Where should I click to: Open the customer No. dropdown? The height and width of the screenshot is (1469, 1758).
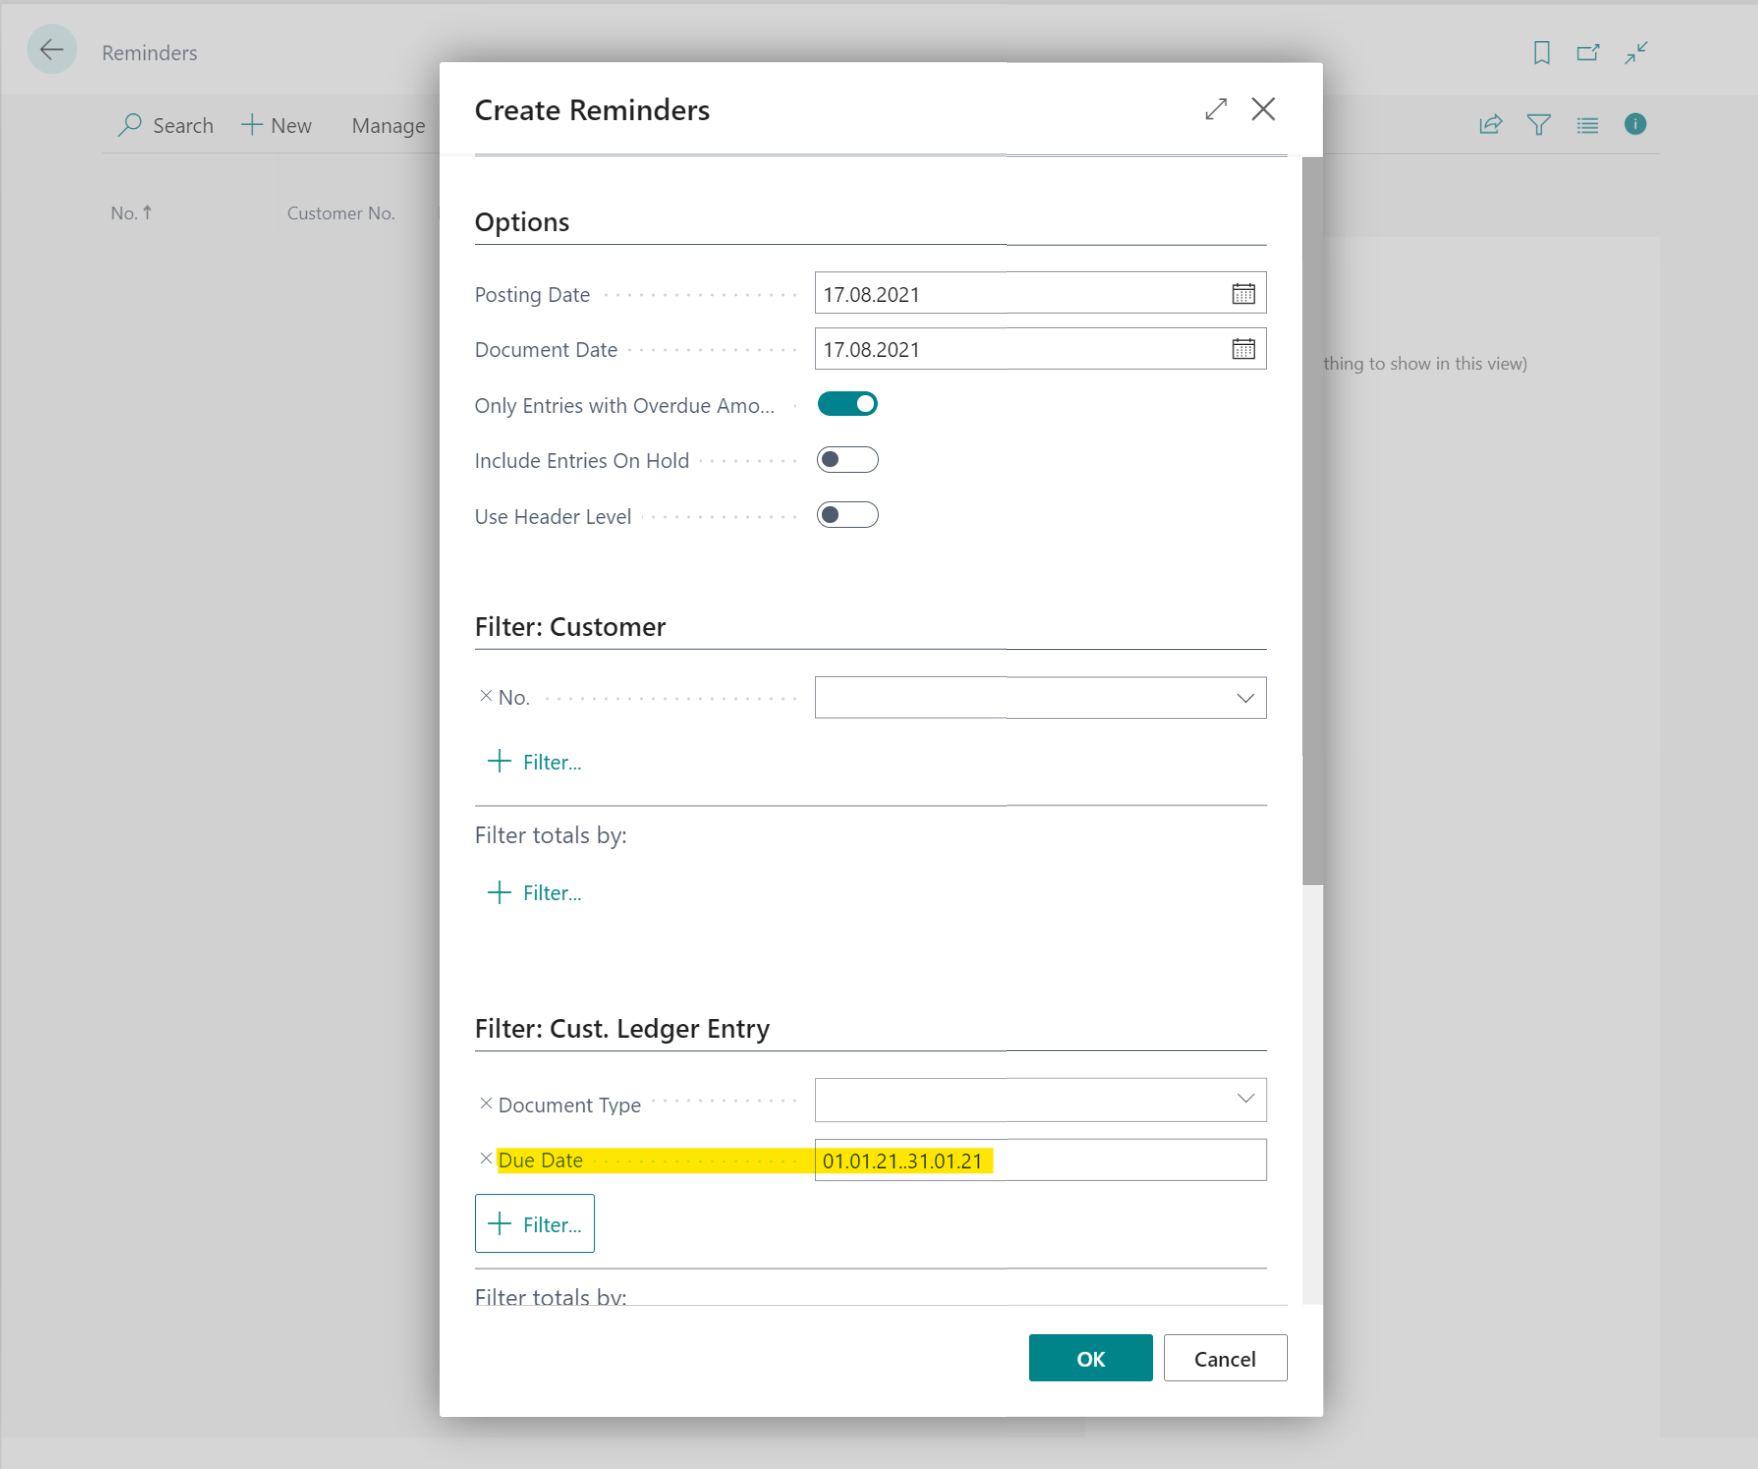(x=1244, y=697)
